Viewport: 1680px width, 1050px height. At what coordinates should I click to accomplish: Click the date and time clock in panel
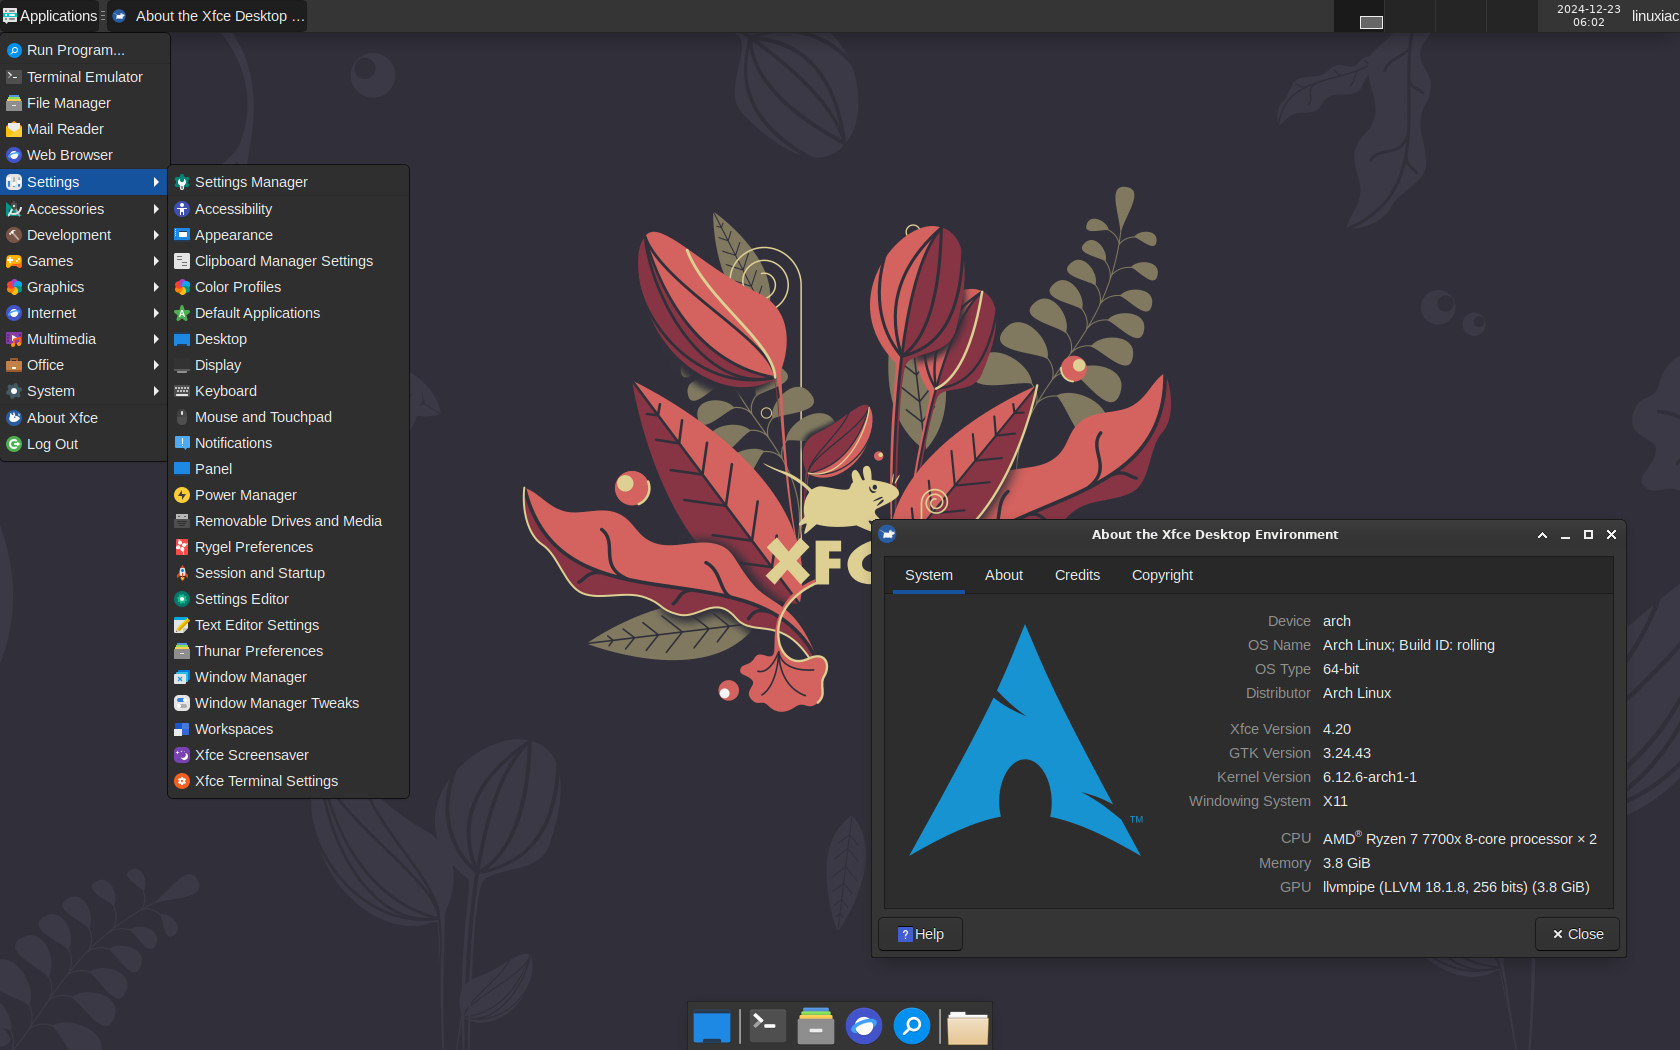(x=1588, y=16)
